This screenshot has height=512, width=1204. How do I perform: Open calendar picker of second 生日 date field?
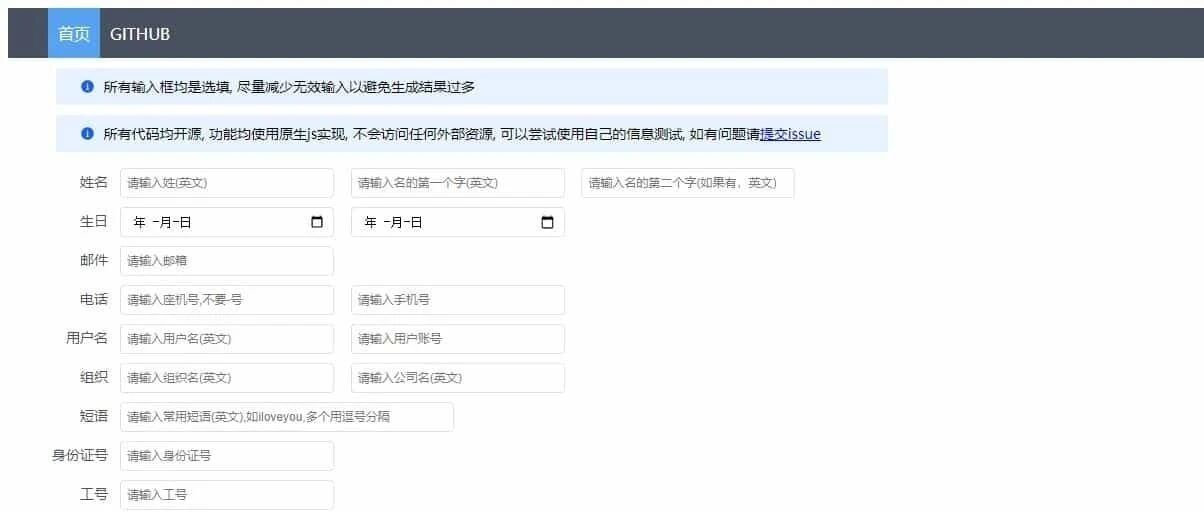pos(547,222)
